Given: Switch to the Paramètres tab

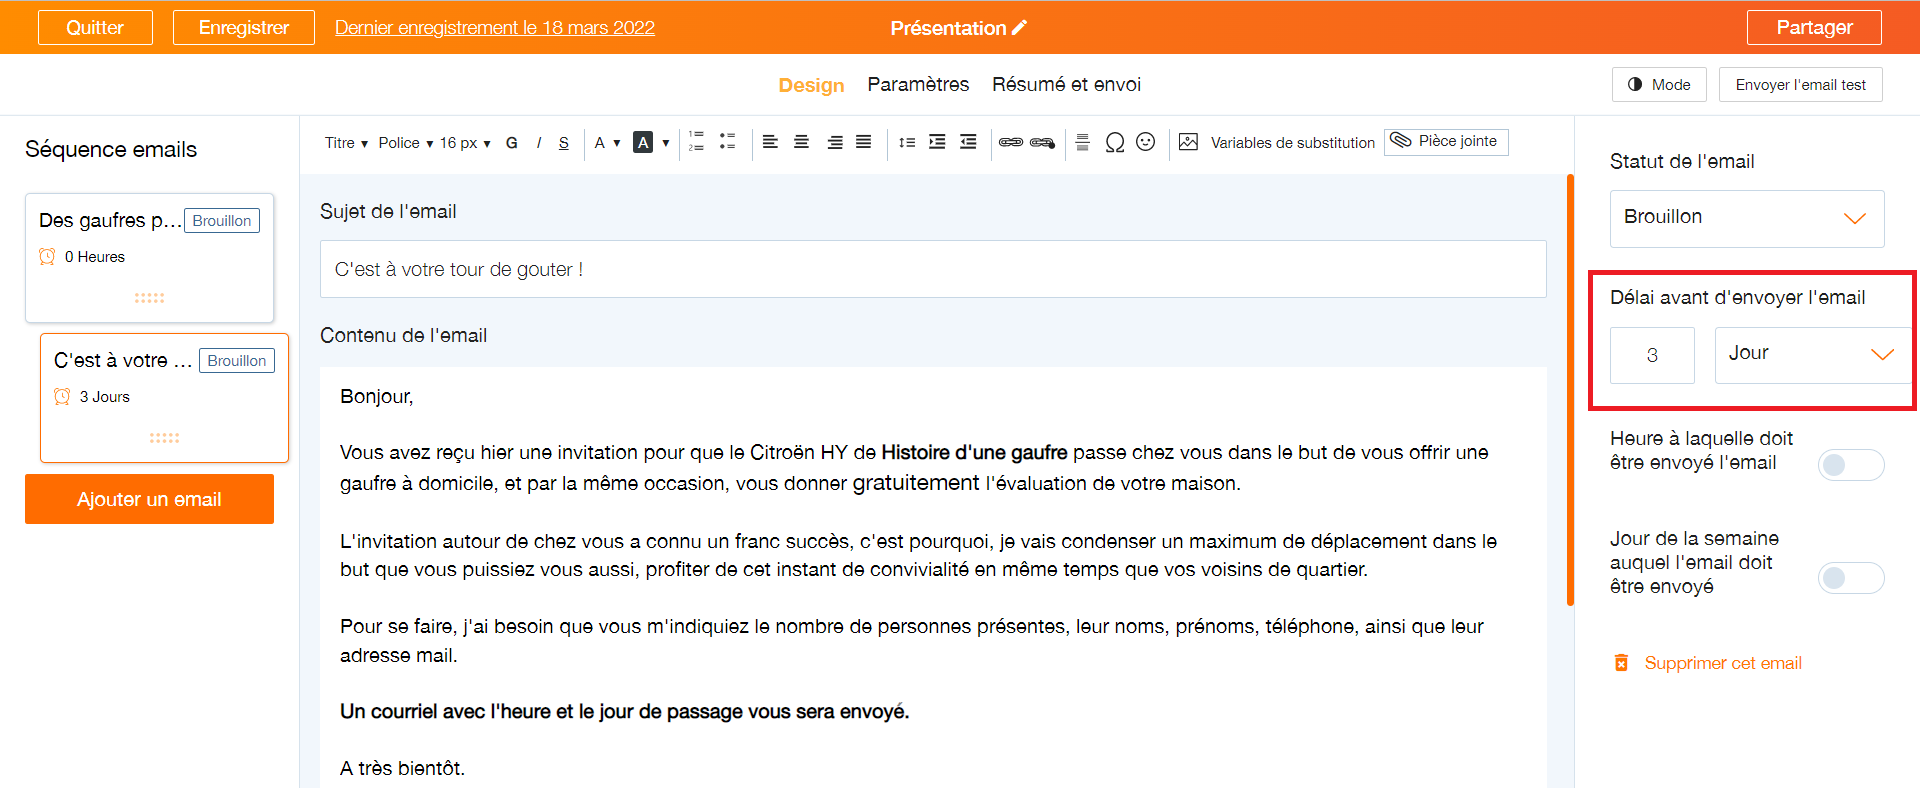Looking at the screenshot, I should (x=918, y=85).
